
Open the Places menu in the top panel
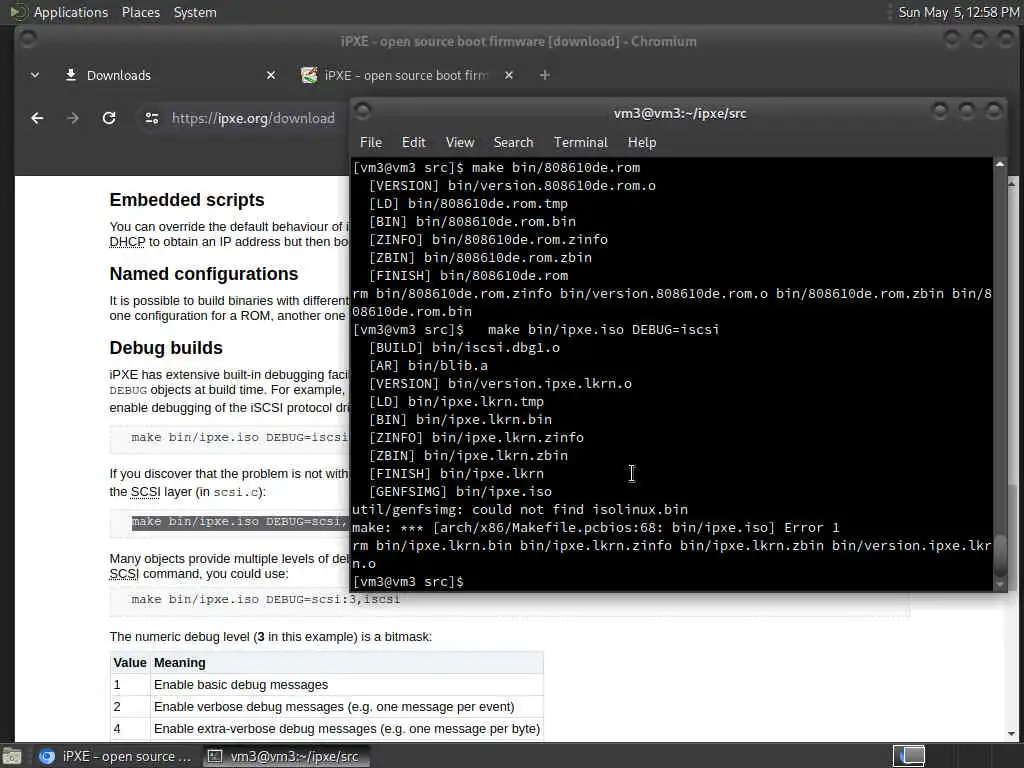tap(141, 12)
